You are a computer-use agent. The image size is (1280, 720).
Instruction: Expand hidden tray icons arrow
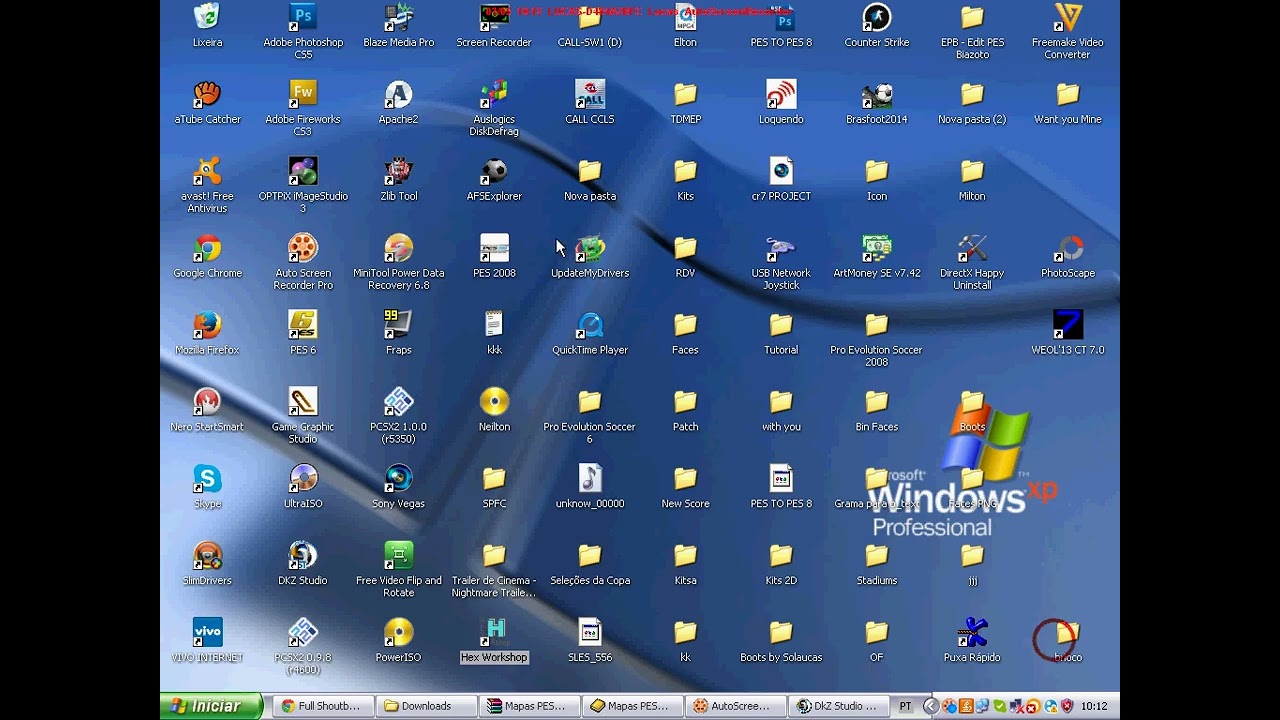tap(931, 706)
